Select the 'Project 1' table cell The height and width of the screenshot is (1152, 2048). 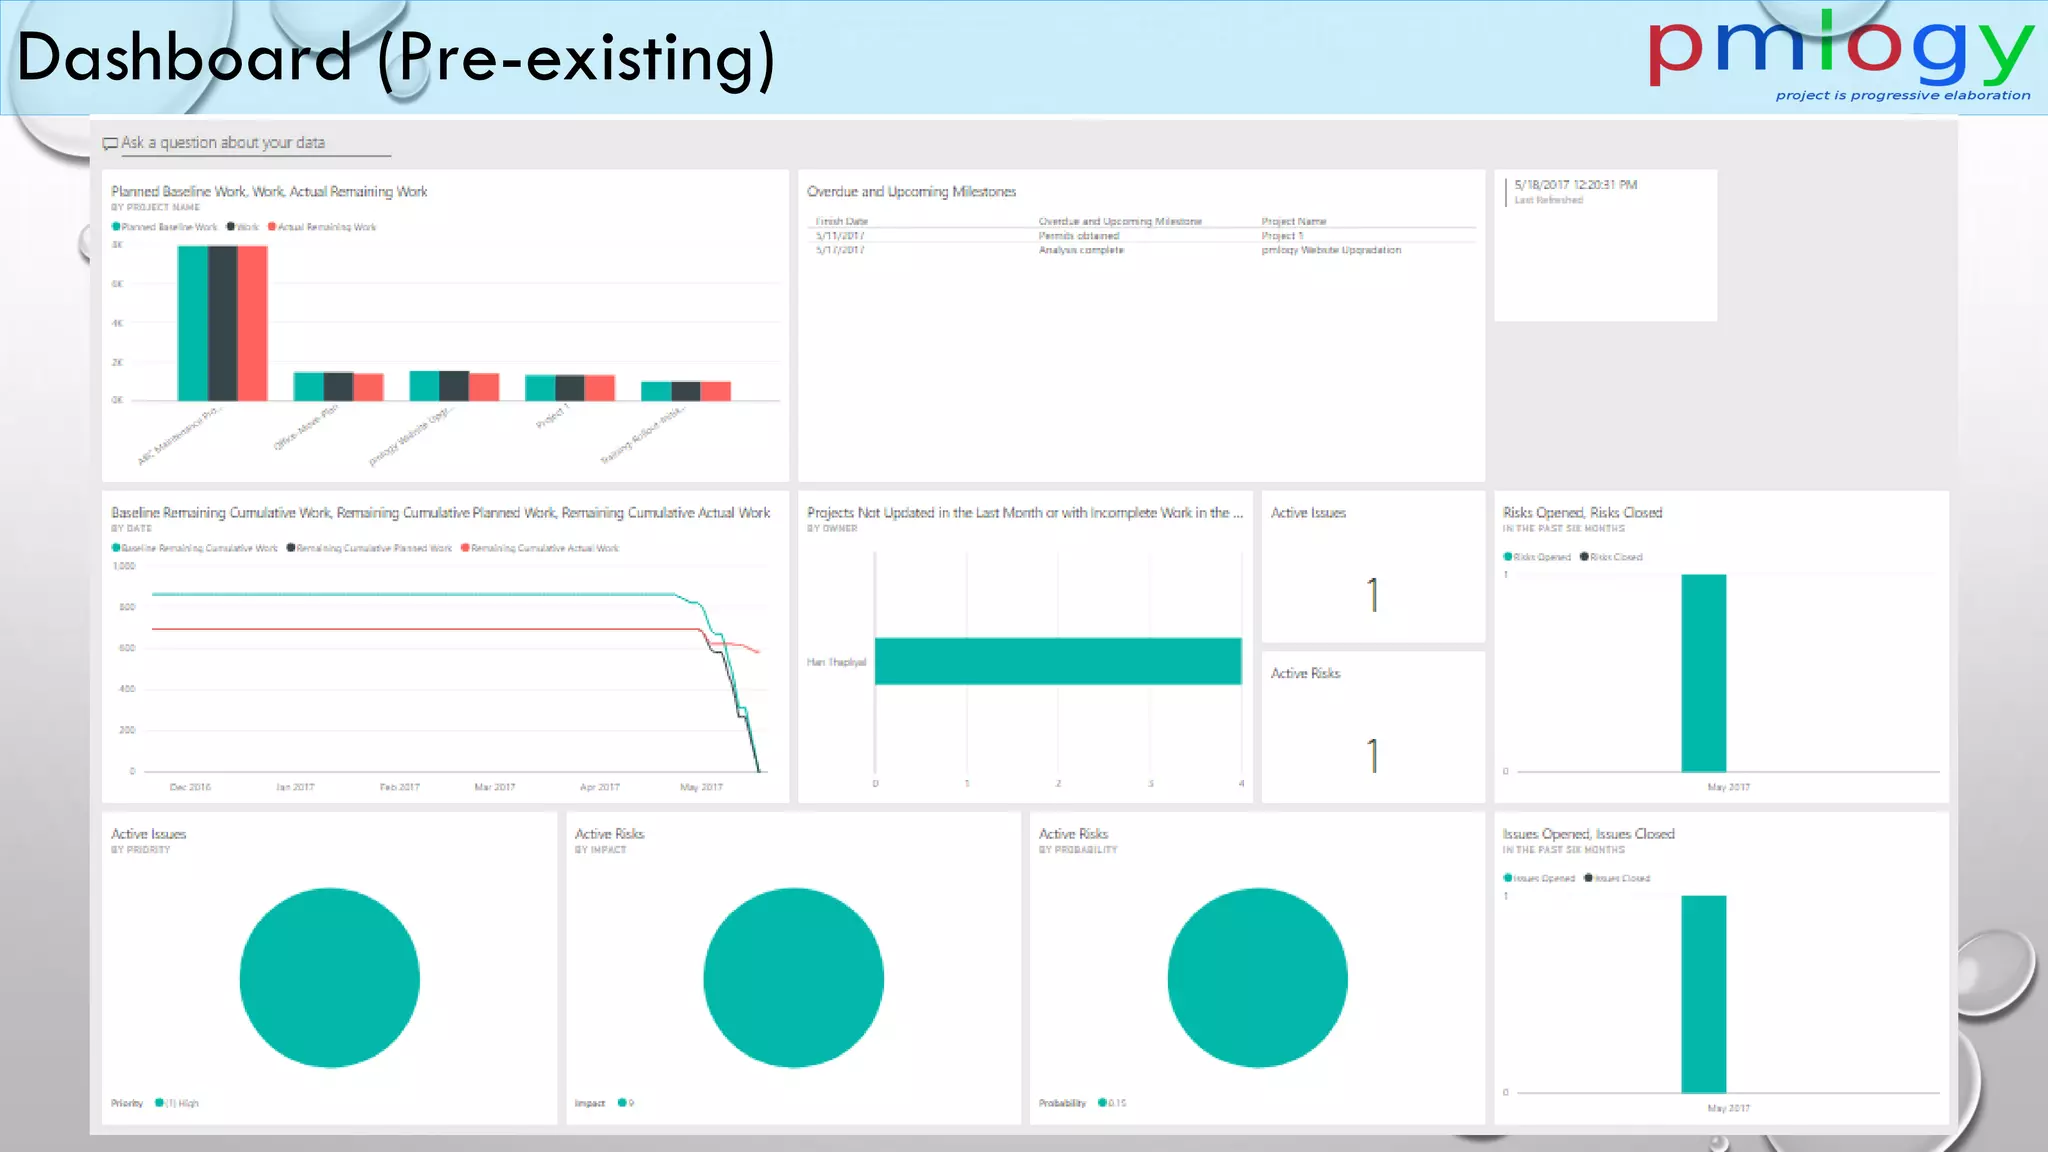pos(1282,236)
